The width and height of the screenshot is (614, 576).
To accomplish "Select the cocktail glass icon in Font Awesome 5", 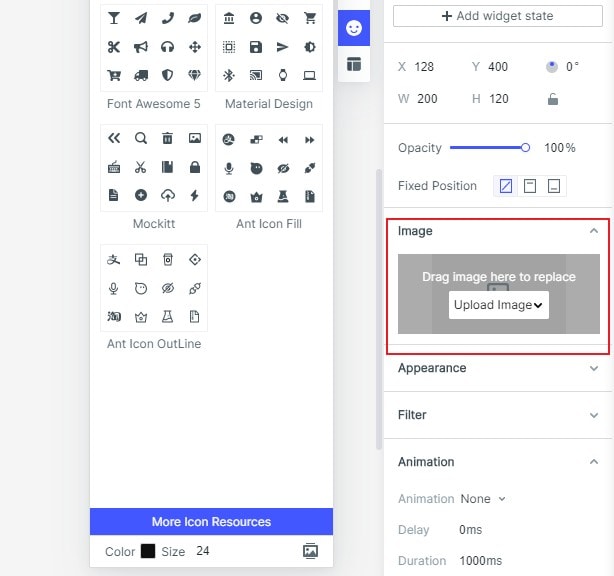I will tap(114, 18).
